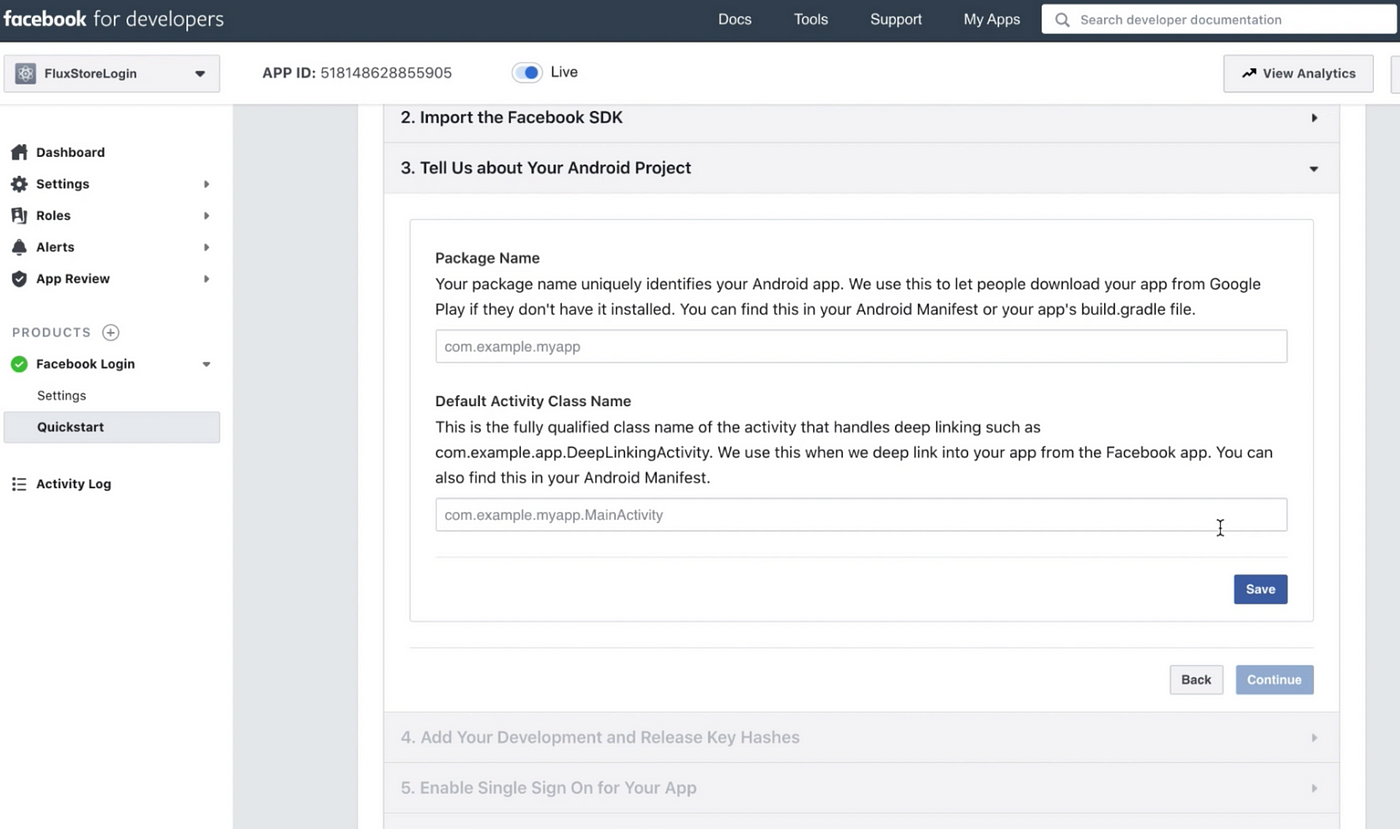
Task: Click the Roles icon in sidebar
Action: point(19,215)
